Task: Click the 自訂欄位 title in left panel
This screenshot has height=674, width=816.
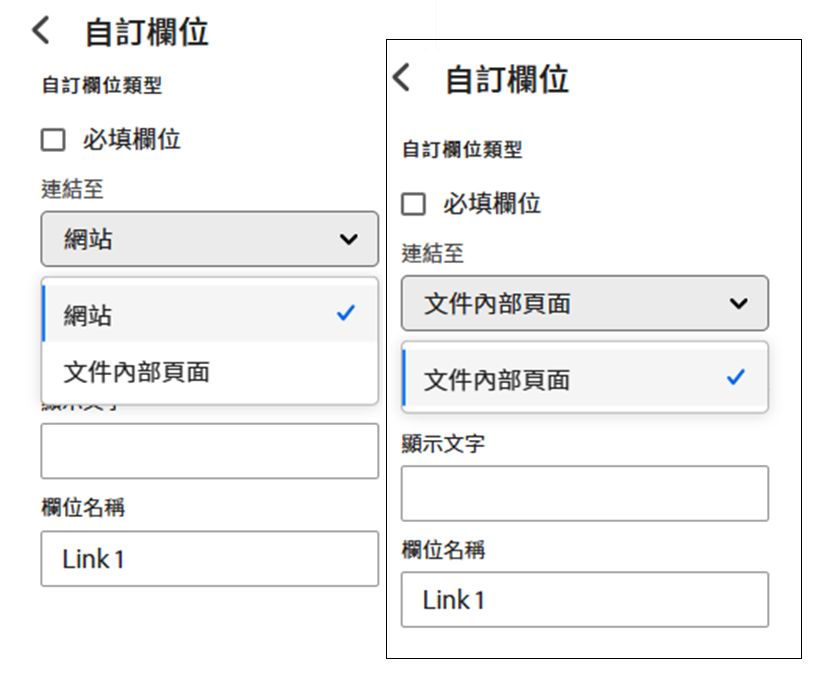Action: coord(147,32)
